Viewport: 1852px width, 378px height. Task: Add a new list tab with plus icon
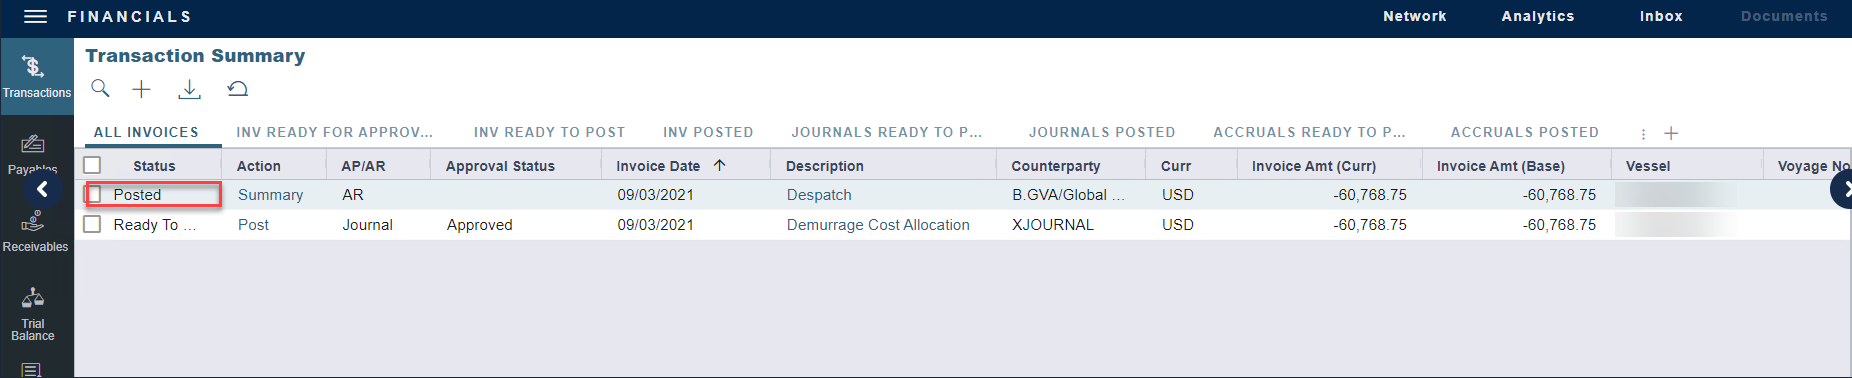click(x=1671, y=133)
